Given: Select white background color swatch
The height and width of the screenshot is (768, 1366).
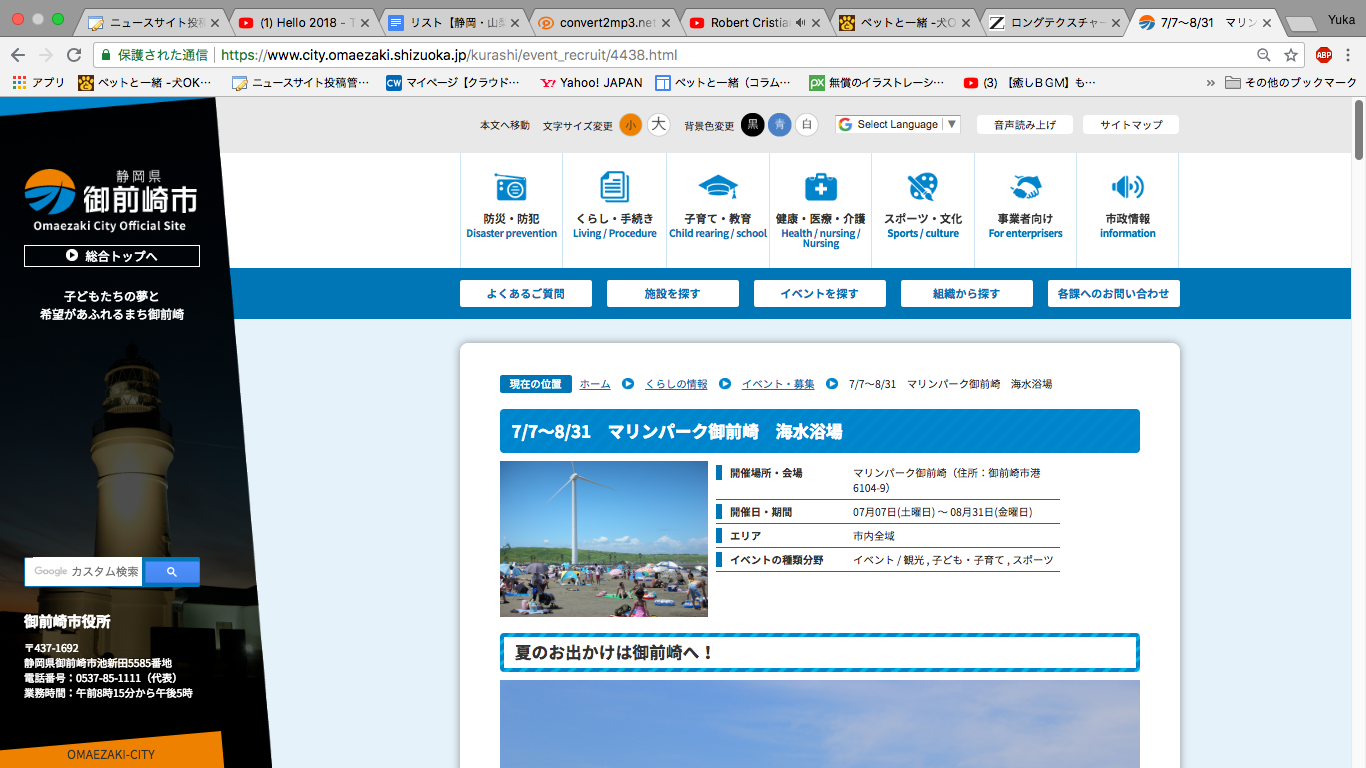Looking at the screenshot, I should (x=806, y=125).
